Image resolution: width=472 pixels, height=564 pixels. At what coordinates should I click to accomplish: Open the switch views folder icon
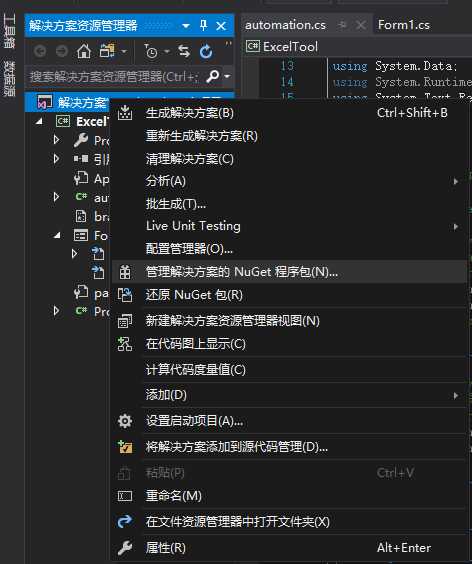(107, 51)
